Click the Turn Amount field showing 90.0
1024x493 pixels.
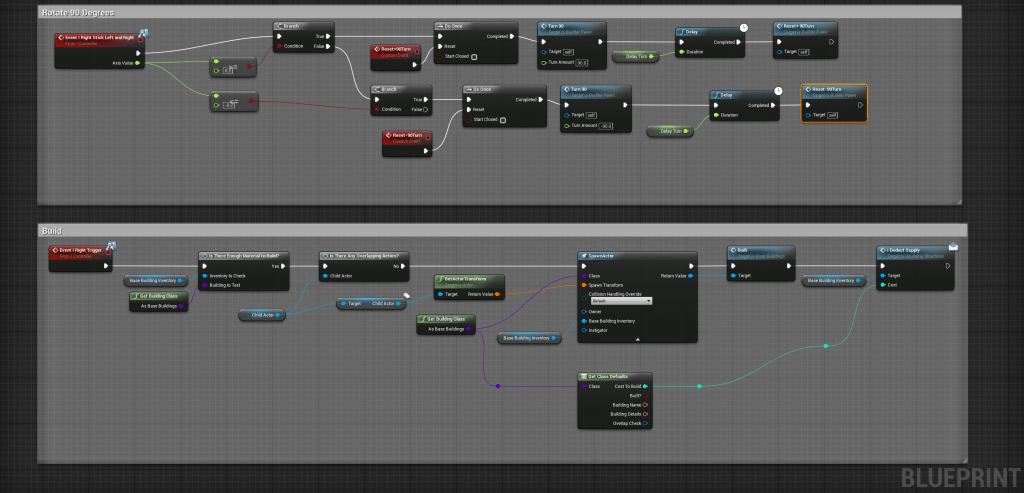point(581,64)
